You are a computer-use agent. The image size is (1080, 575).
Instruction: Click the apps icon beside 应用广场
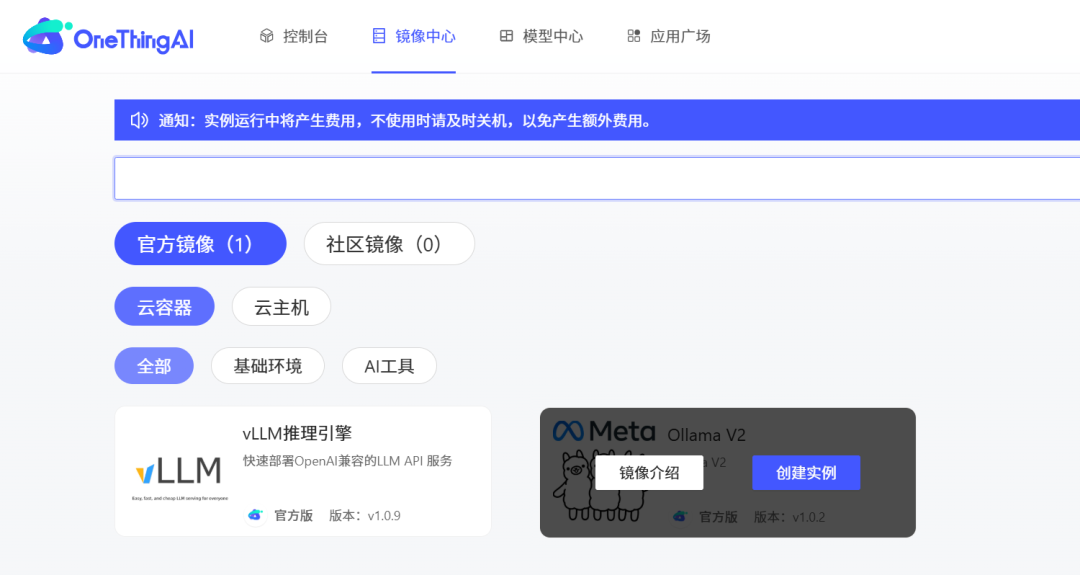pyautogui.click(x=633, y=36)
